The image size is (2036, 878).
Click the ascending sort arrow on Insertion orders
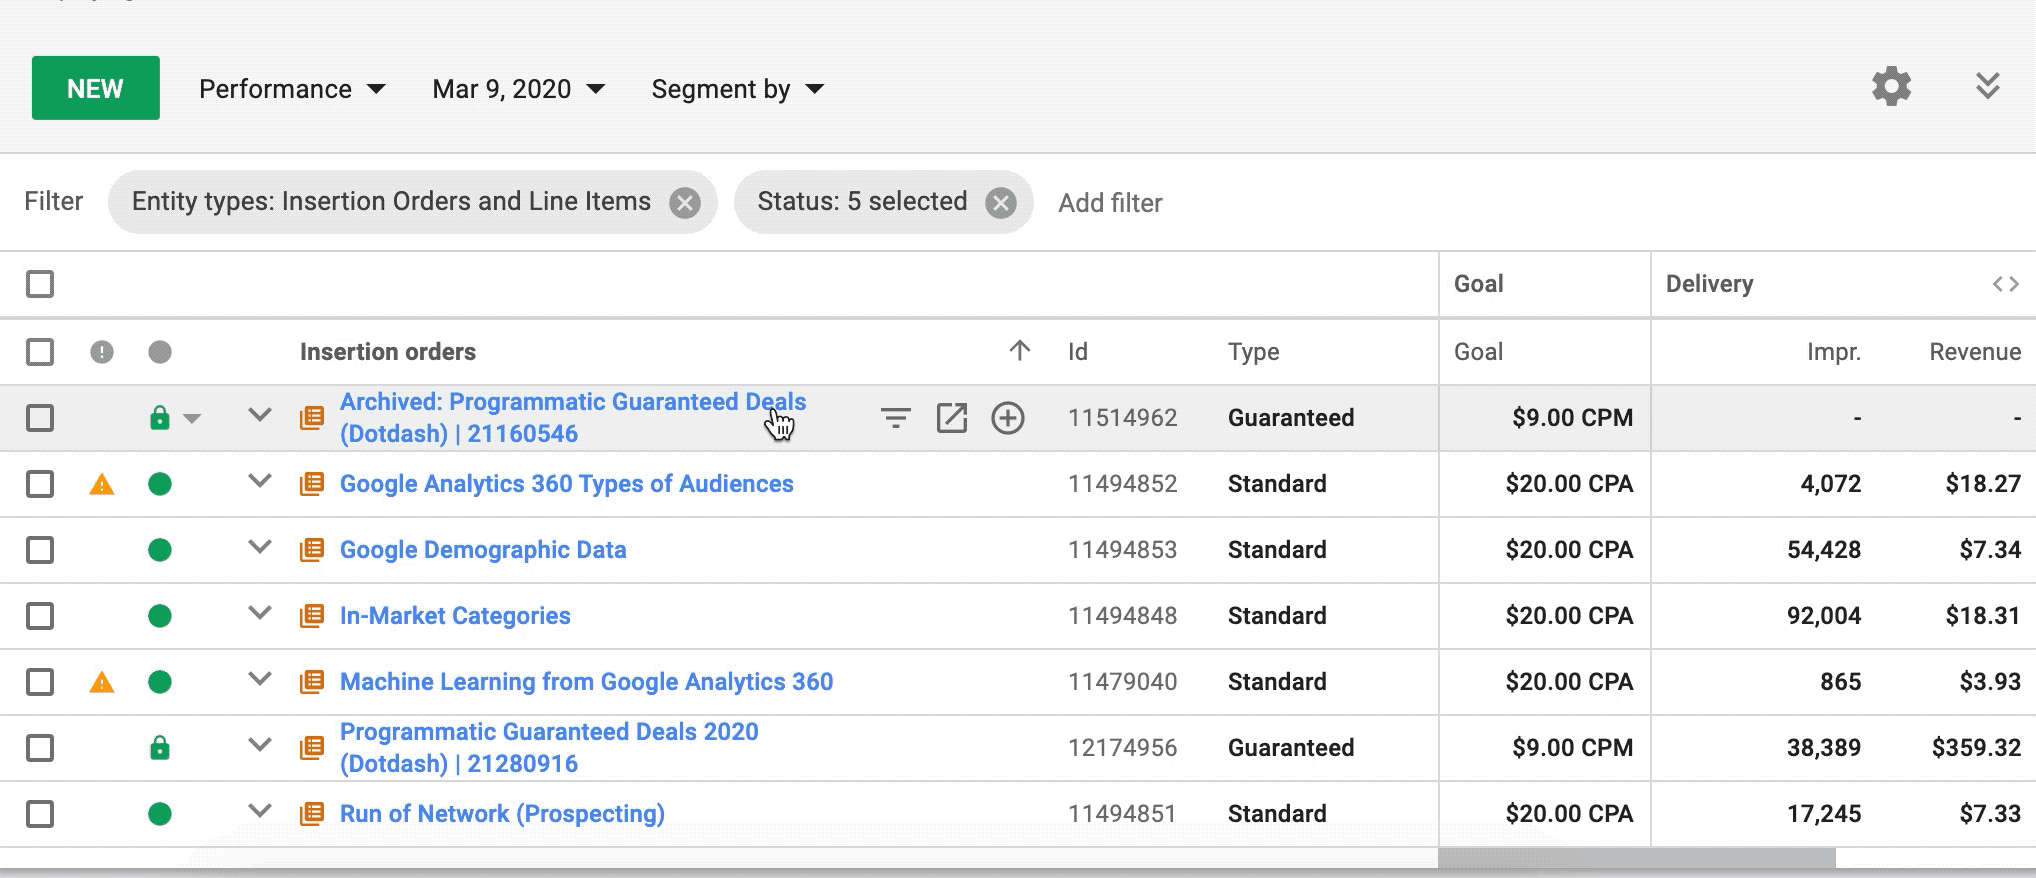click(x=1019, y=351)
